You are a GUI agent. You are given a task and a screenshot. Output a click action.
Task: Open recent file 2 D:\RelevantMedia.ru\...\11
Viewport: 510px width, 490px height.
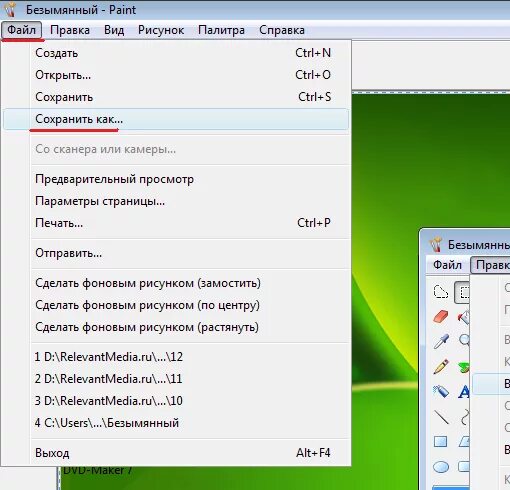176,379
